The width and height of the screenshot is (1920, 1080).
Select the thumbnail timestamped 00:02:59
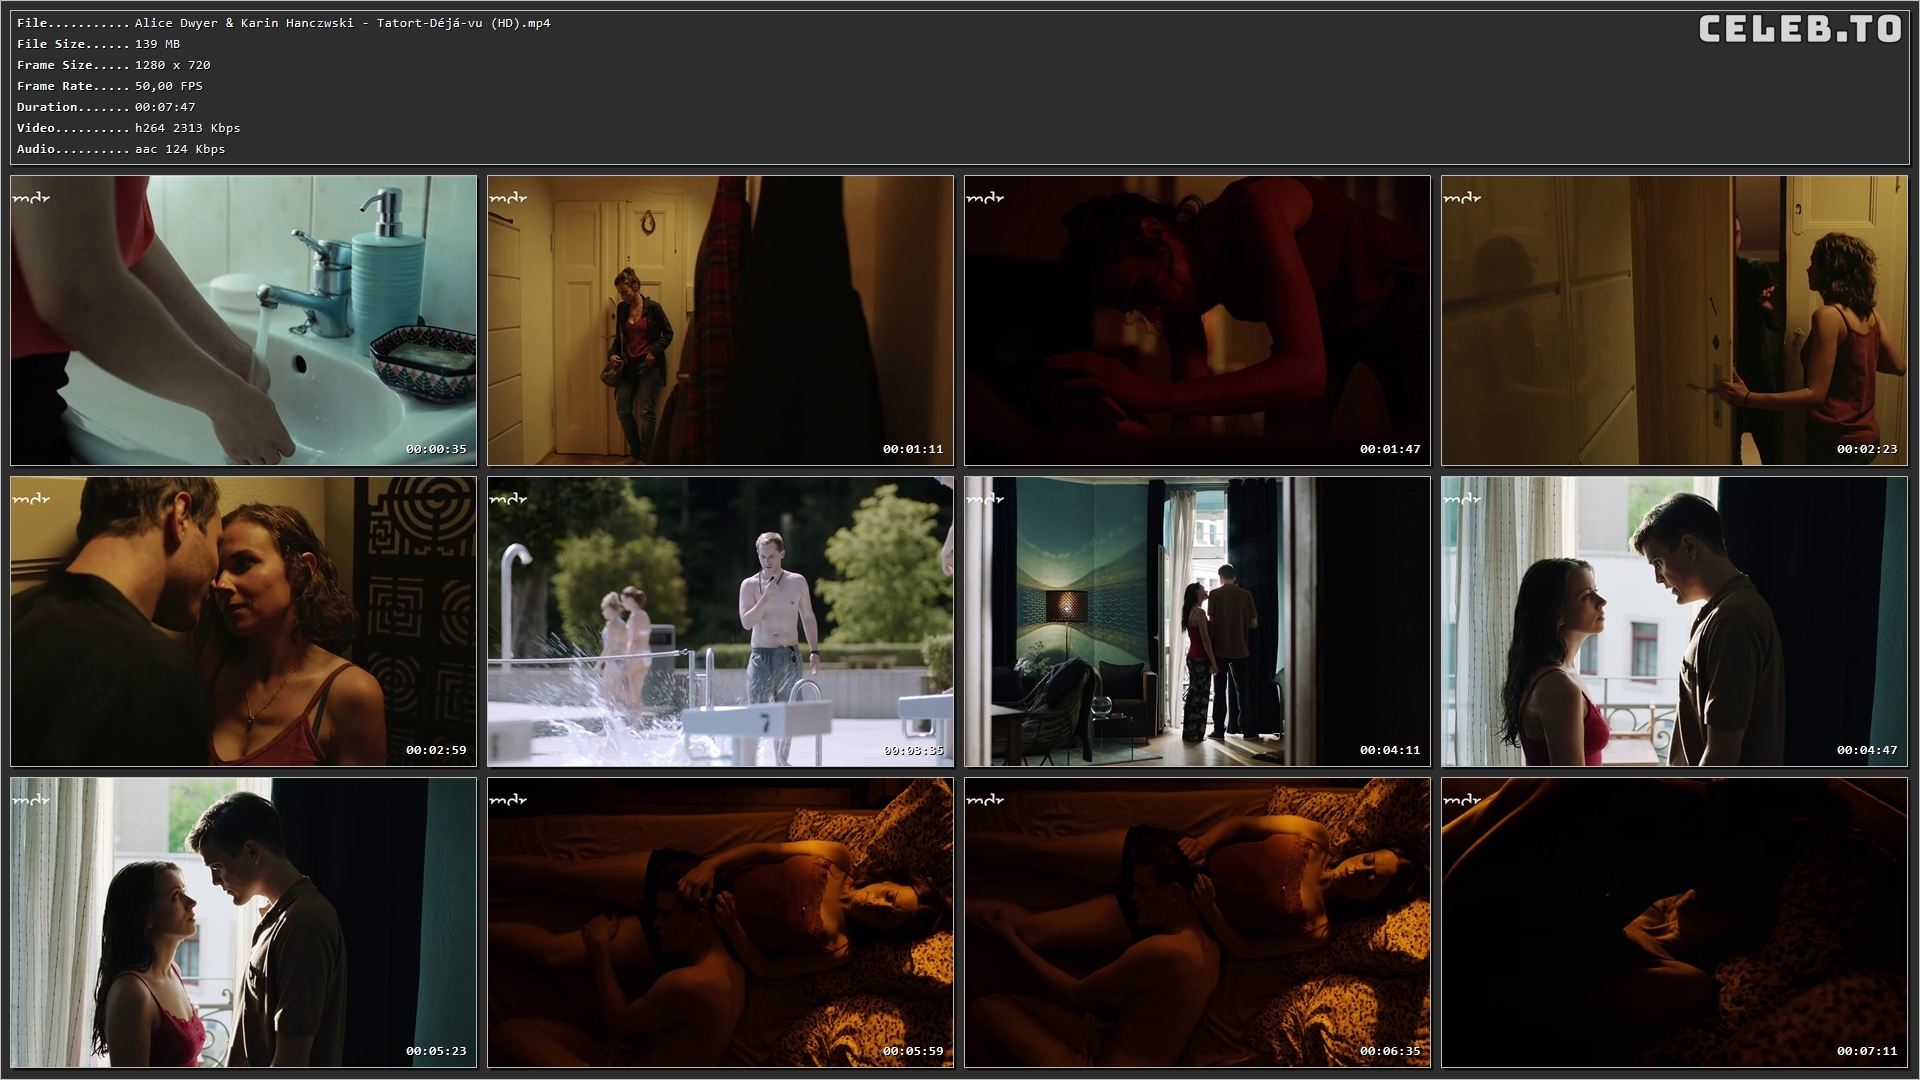tap(243, 621)
